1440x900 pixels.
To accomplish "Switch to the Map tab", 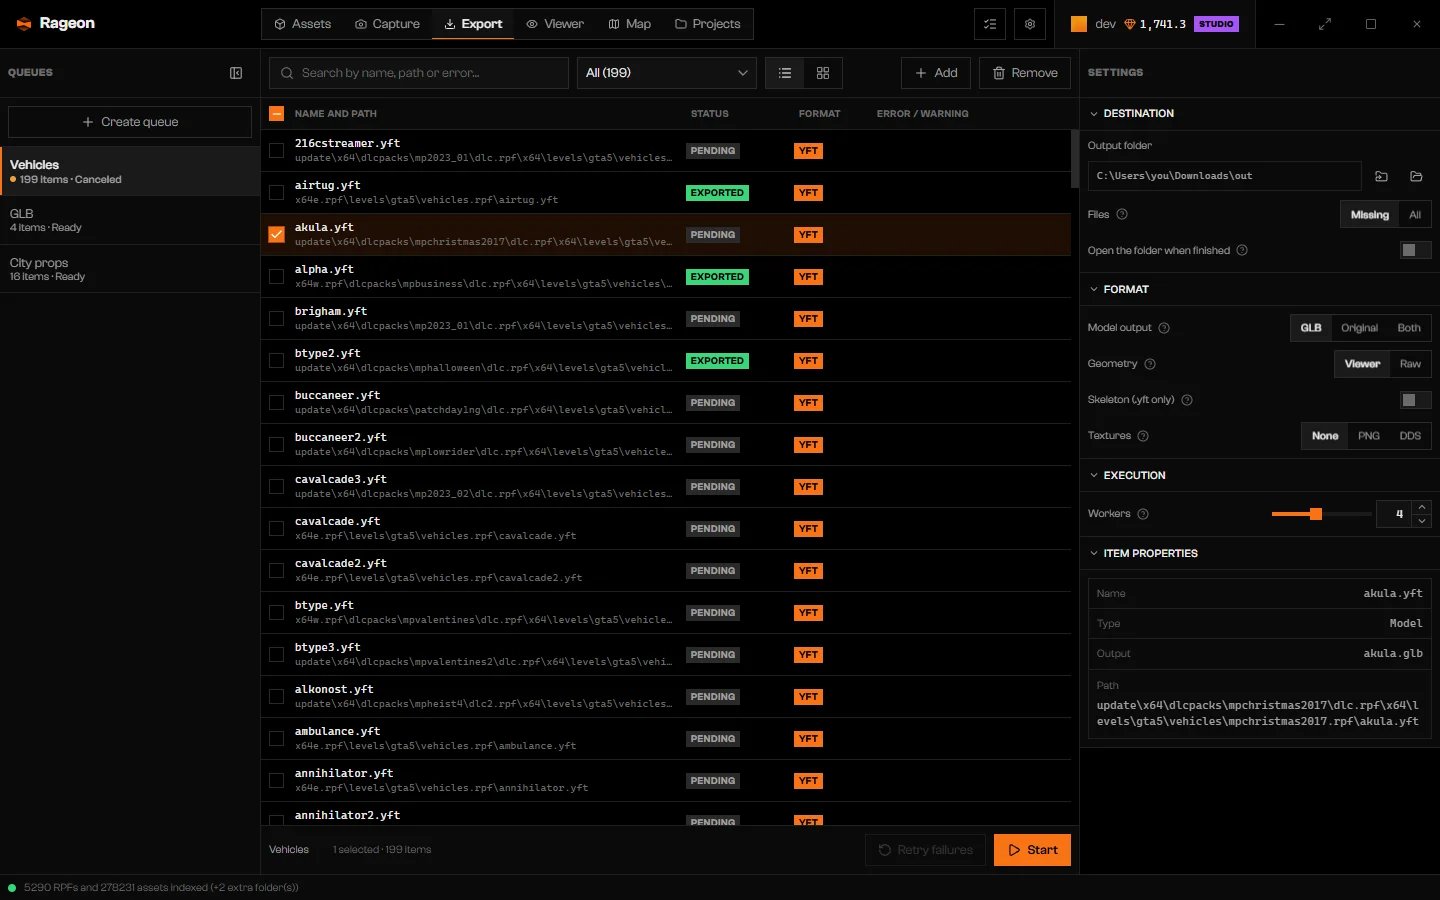I will point(630,24).
